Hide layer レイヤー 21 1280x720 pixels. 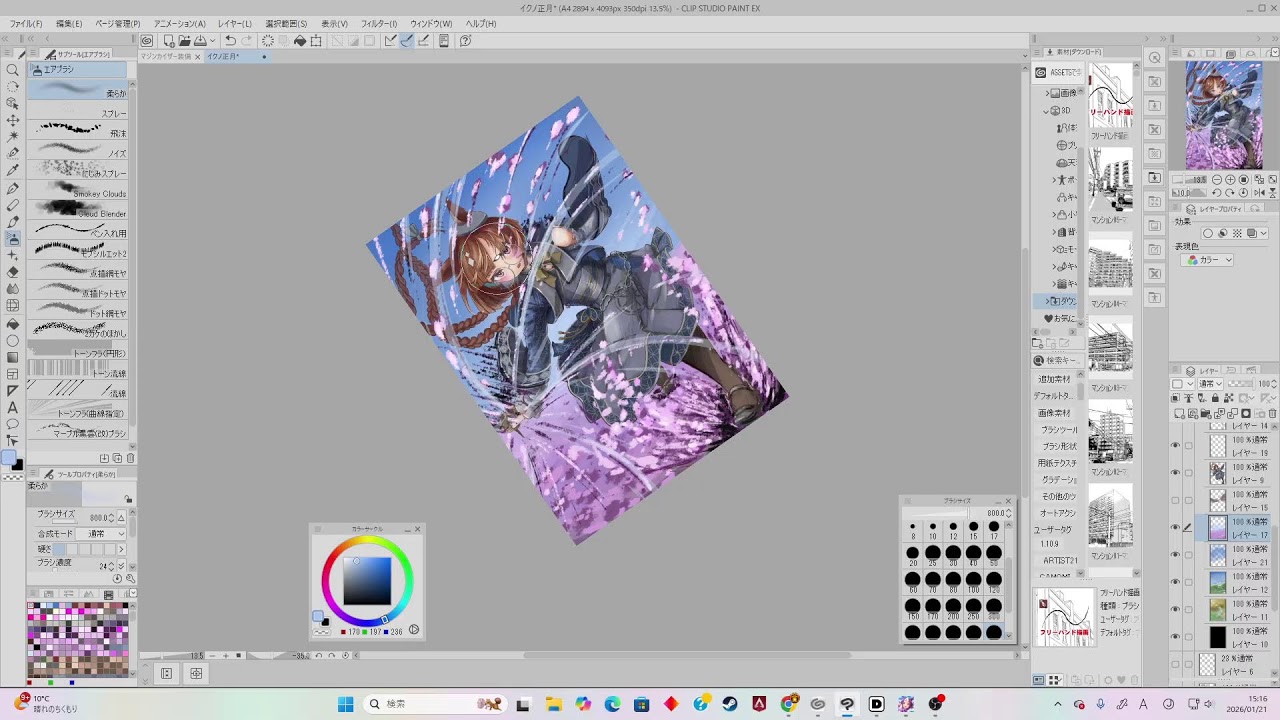click(x=1175, y=555)
